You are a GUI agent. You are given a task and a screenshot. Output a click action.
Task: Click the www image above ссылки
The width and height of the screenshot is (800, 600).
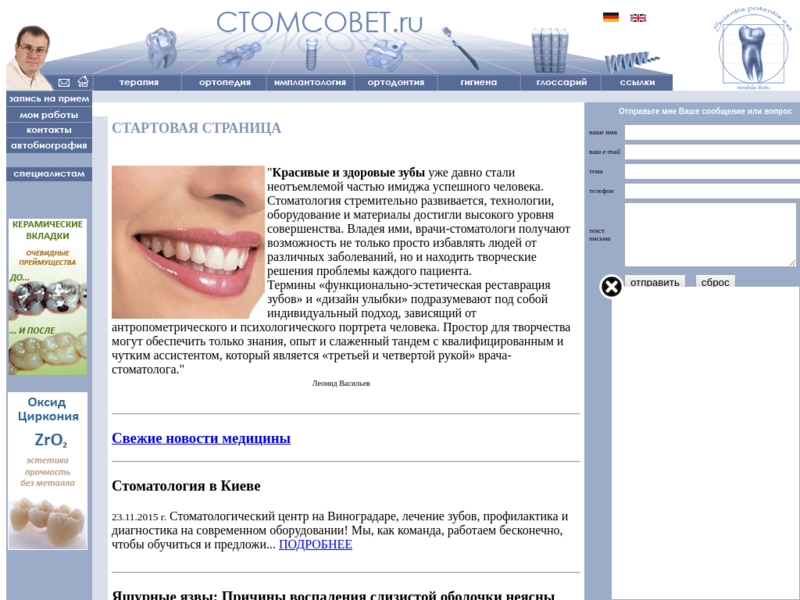click(x=631, y=62)
